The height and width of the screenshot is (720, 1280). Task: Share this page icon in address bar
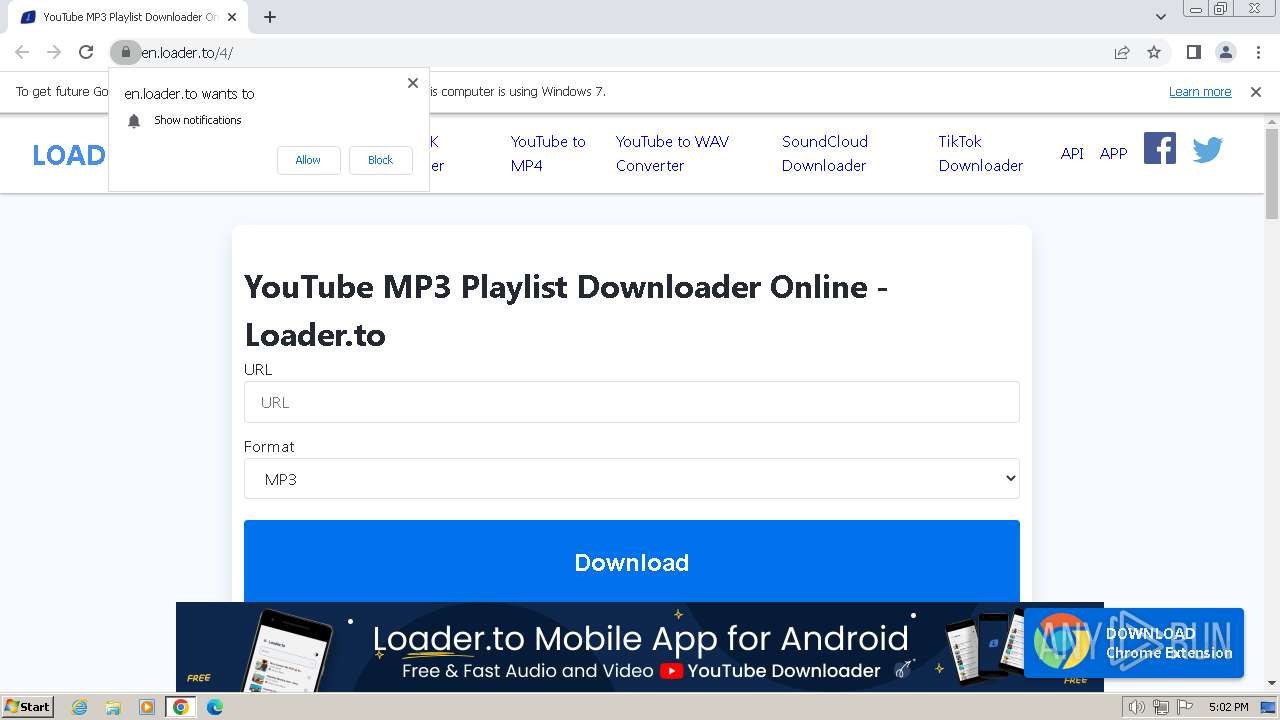[1122, 52]
